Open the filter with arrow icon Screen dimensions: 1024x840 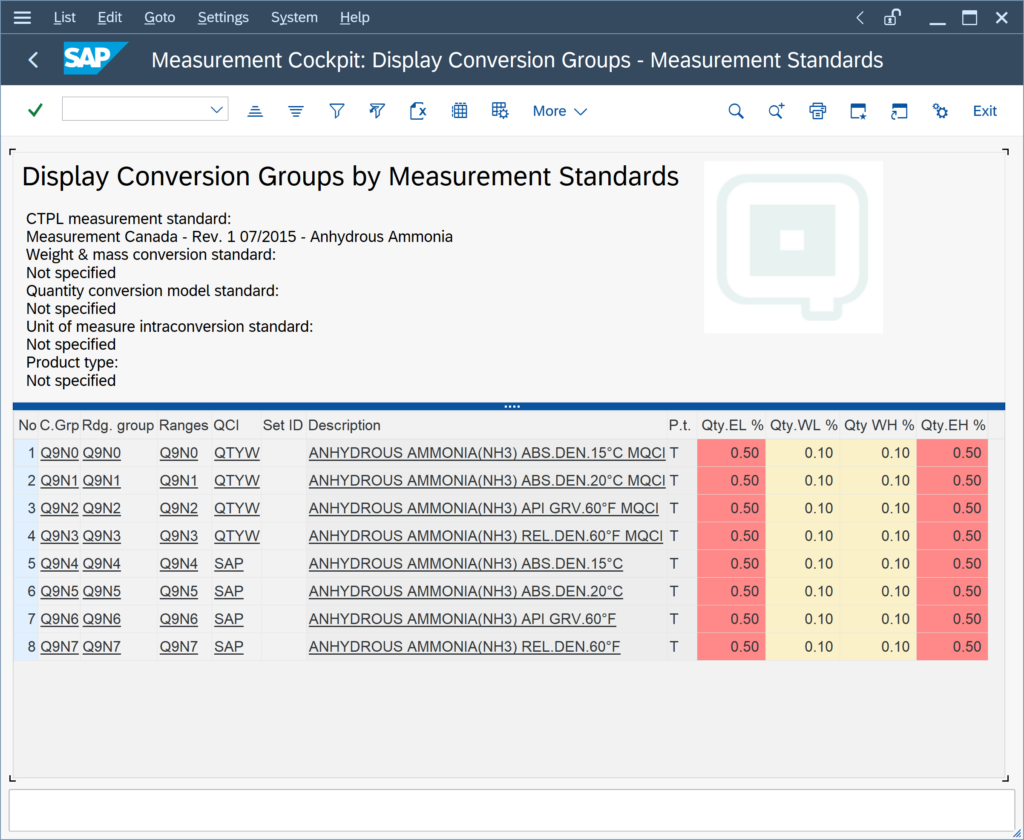coord(377,111)
